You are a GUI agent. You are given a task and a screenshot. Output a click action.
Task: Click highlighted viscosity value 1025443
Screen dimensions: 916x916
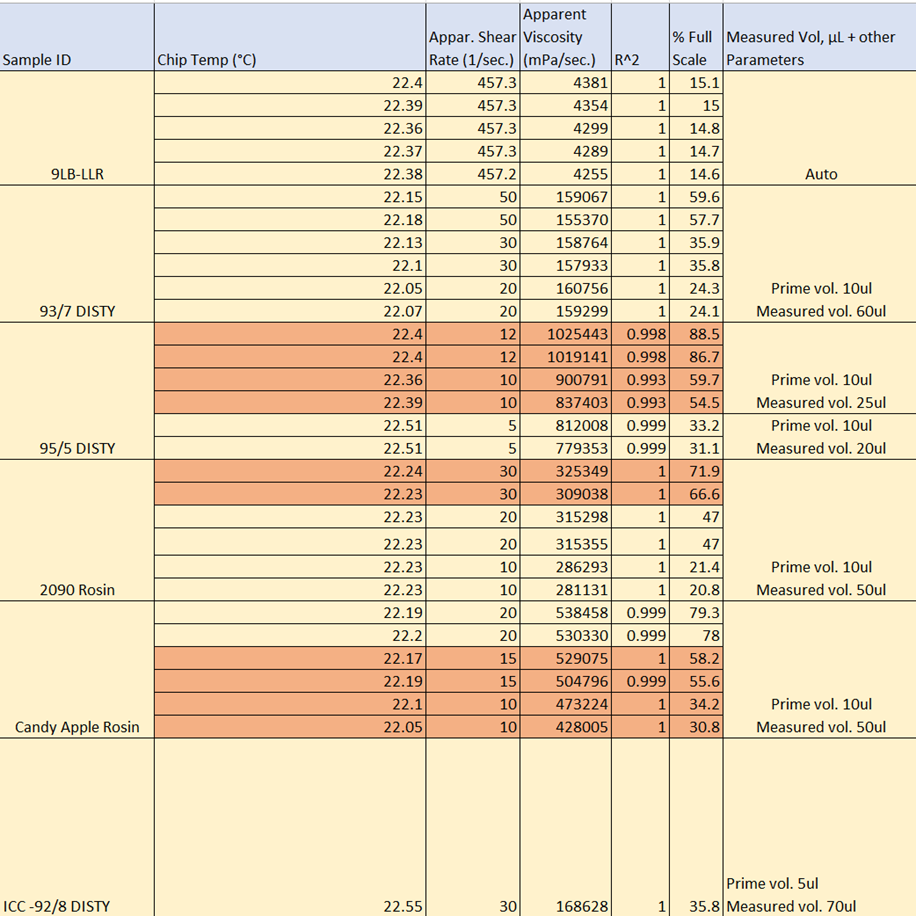[565, 334]
